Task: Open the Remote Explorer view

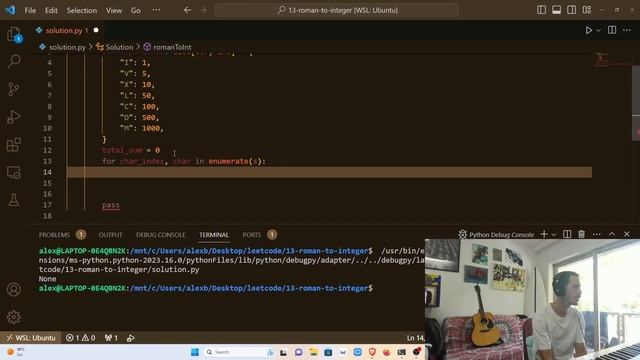Action: (x=14, y=173)
